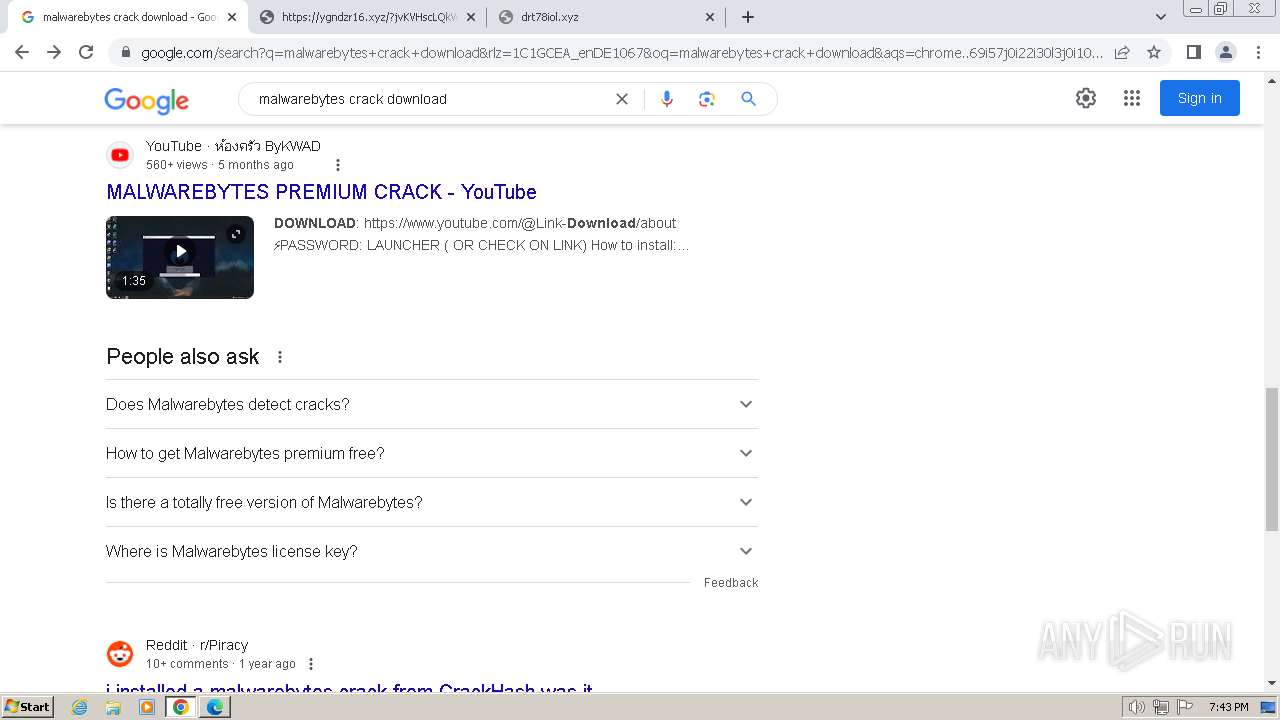Open Microsoft Edge from taskbar
The width and height of the screenshot is (1280, 720).
(x=214, y=707)
